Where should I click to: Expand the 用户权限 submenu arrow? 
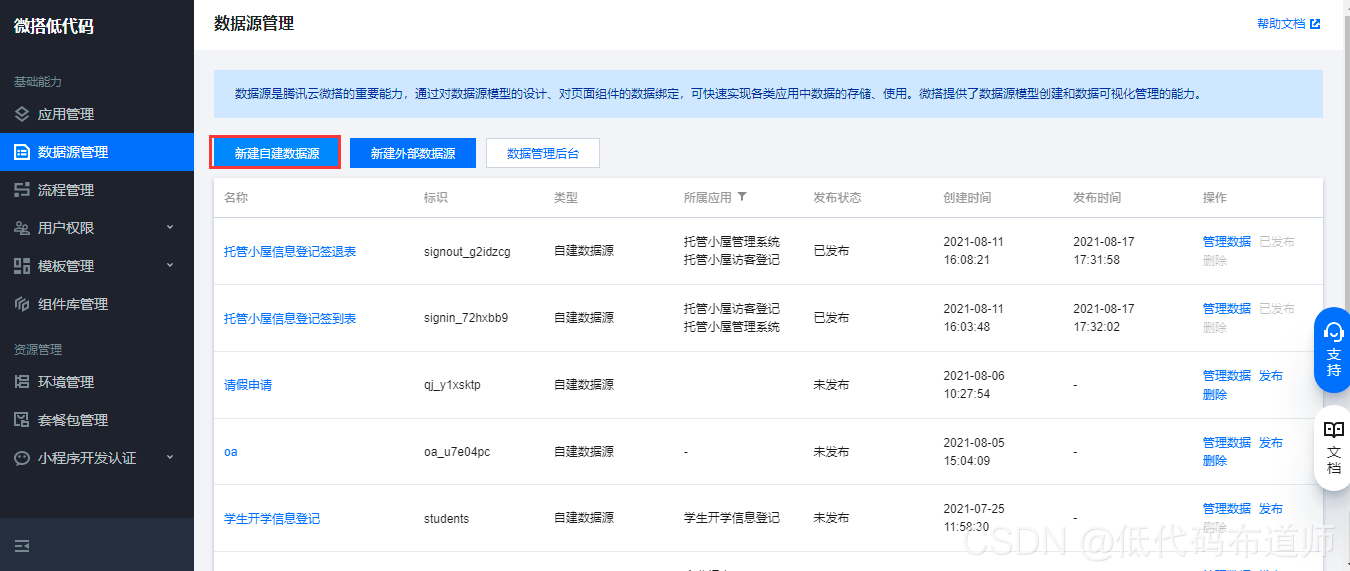pyautogui.click(x=169, y=228)
